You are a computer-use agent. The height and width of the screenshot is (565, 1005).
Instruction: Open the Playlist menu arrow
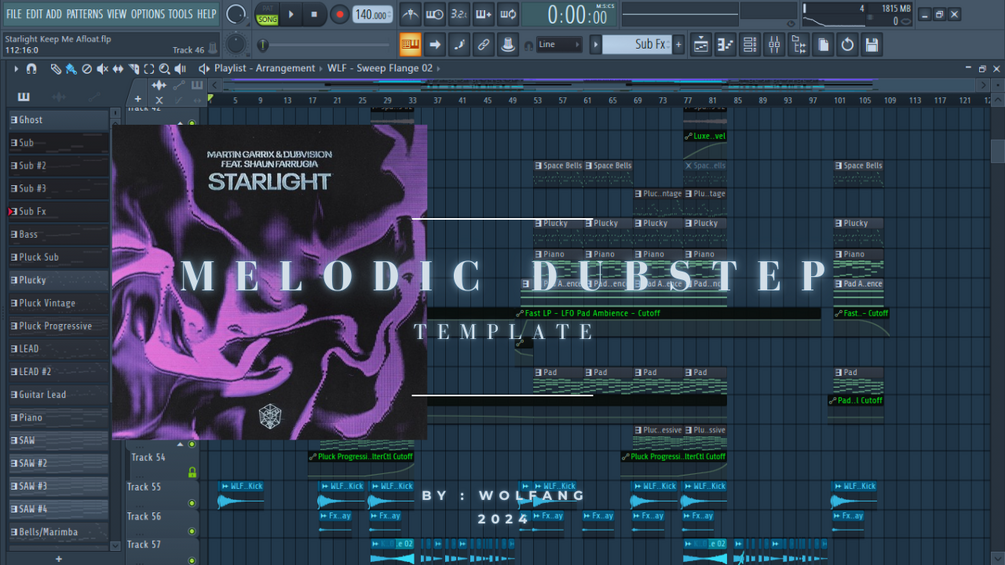[16, 69]
